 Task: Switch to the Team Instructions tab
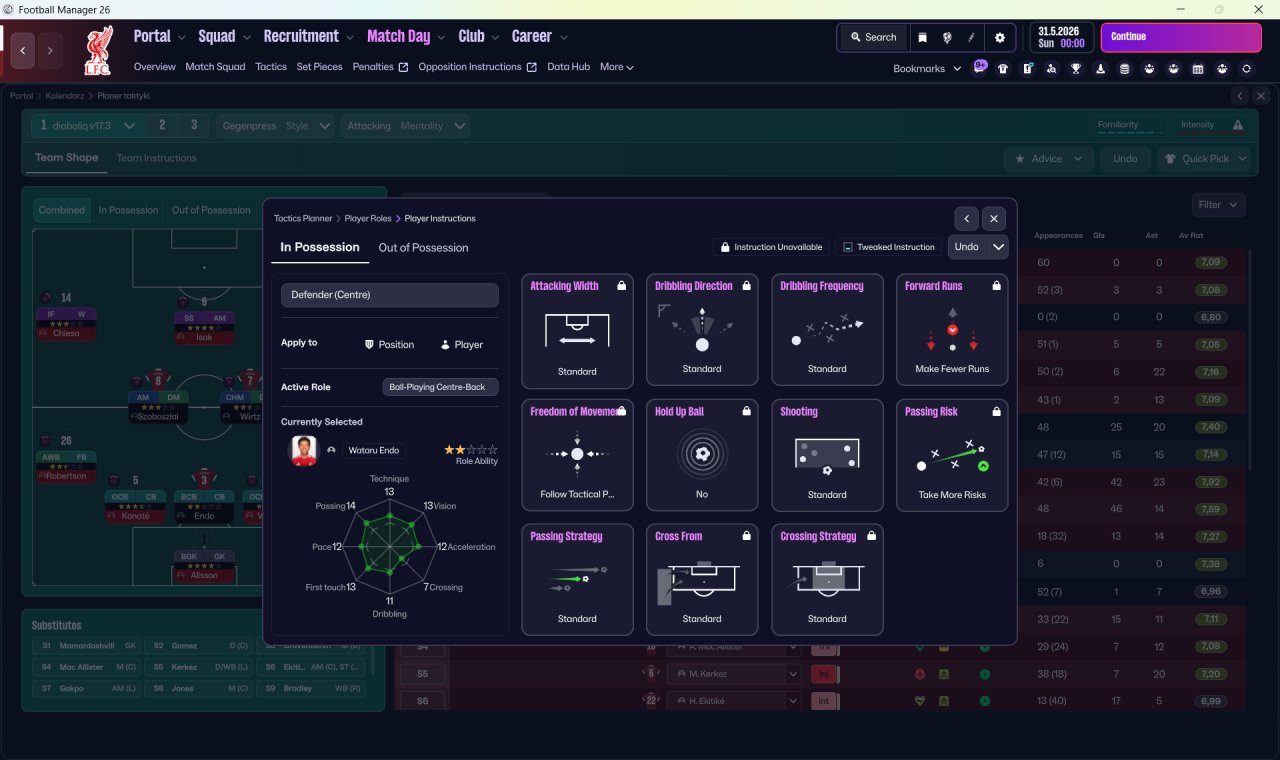click(x=156, y=158)
